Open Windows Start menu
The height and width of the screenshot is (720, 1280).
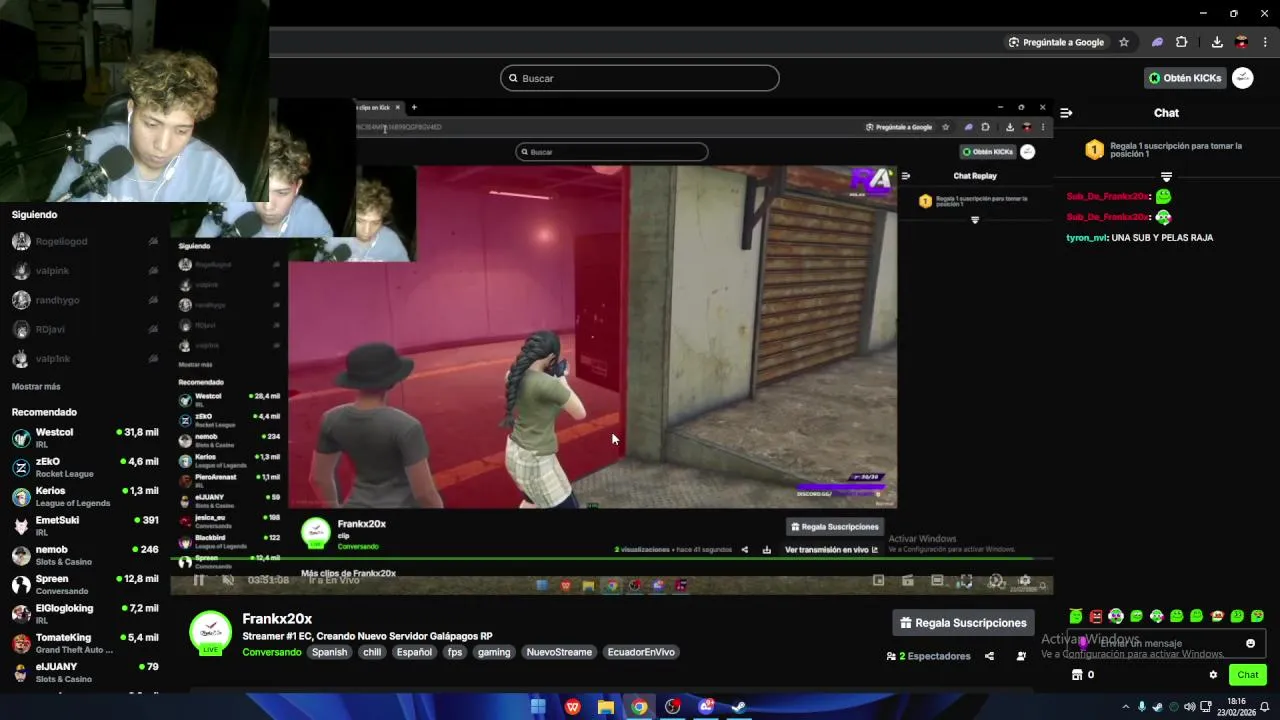538,707
